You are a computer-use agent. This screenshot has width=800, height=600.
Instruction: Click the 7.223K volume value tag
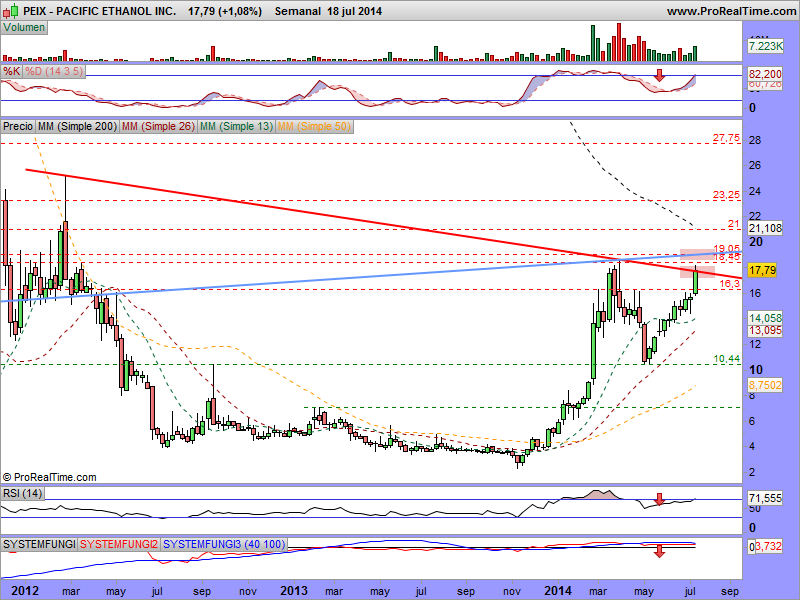(765, 46)
